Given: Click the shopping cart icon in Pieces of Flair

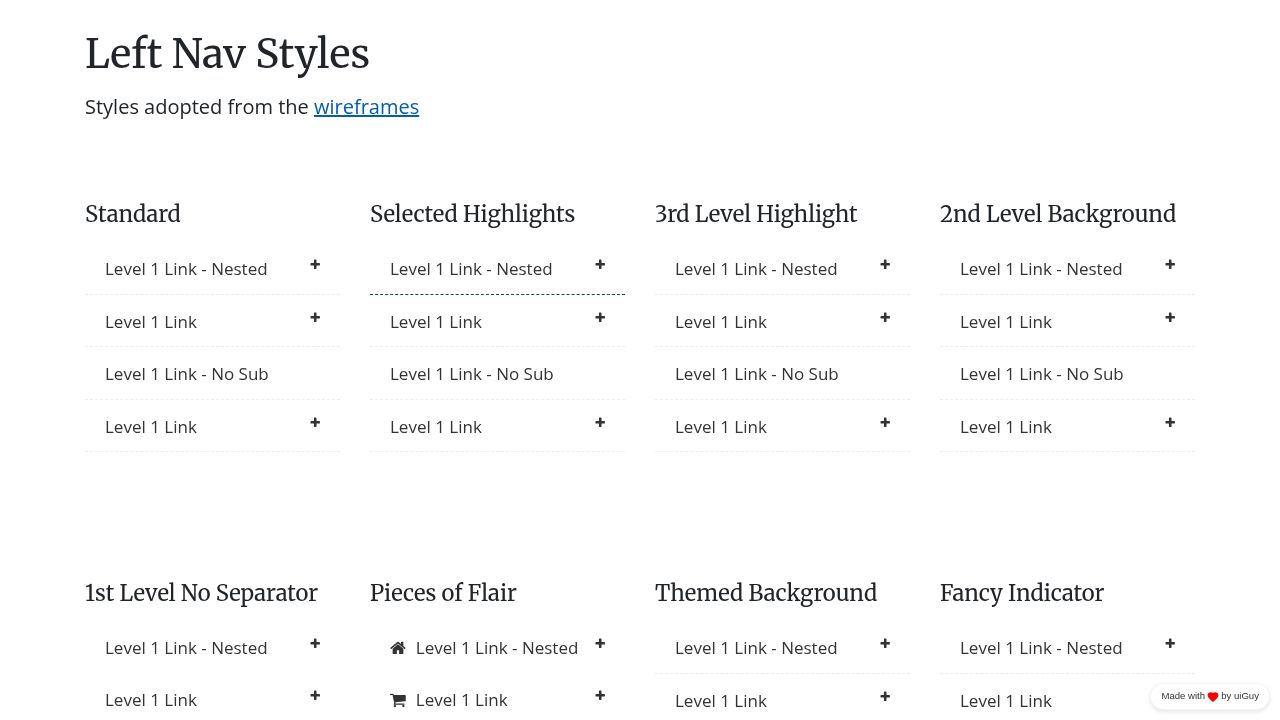Looking at the screenshot, I should point(398,700).
